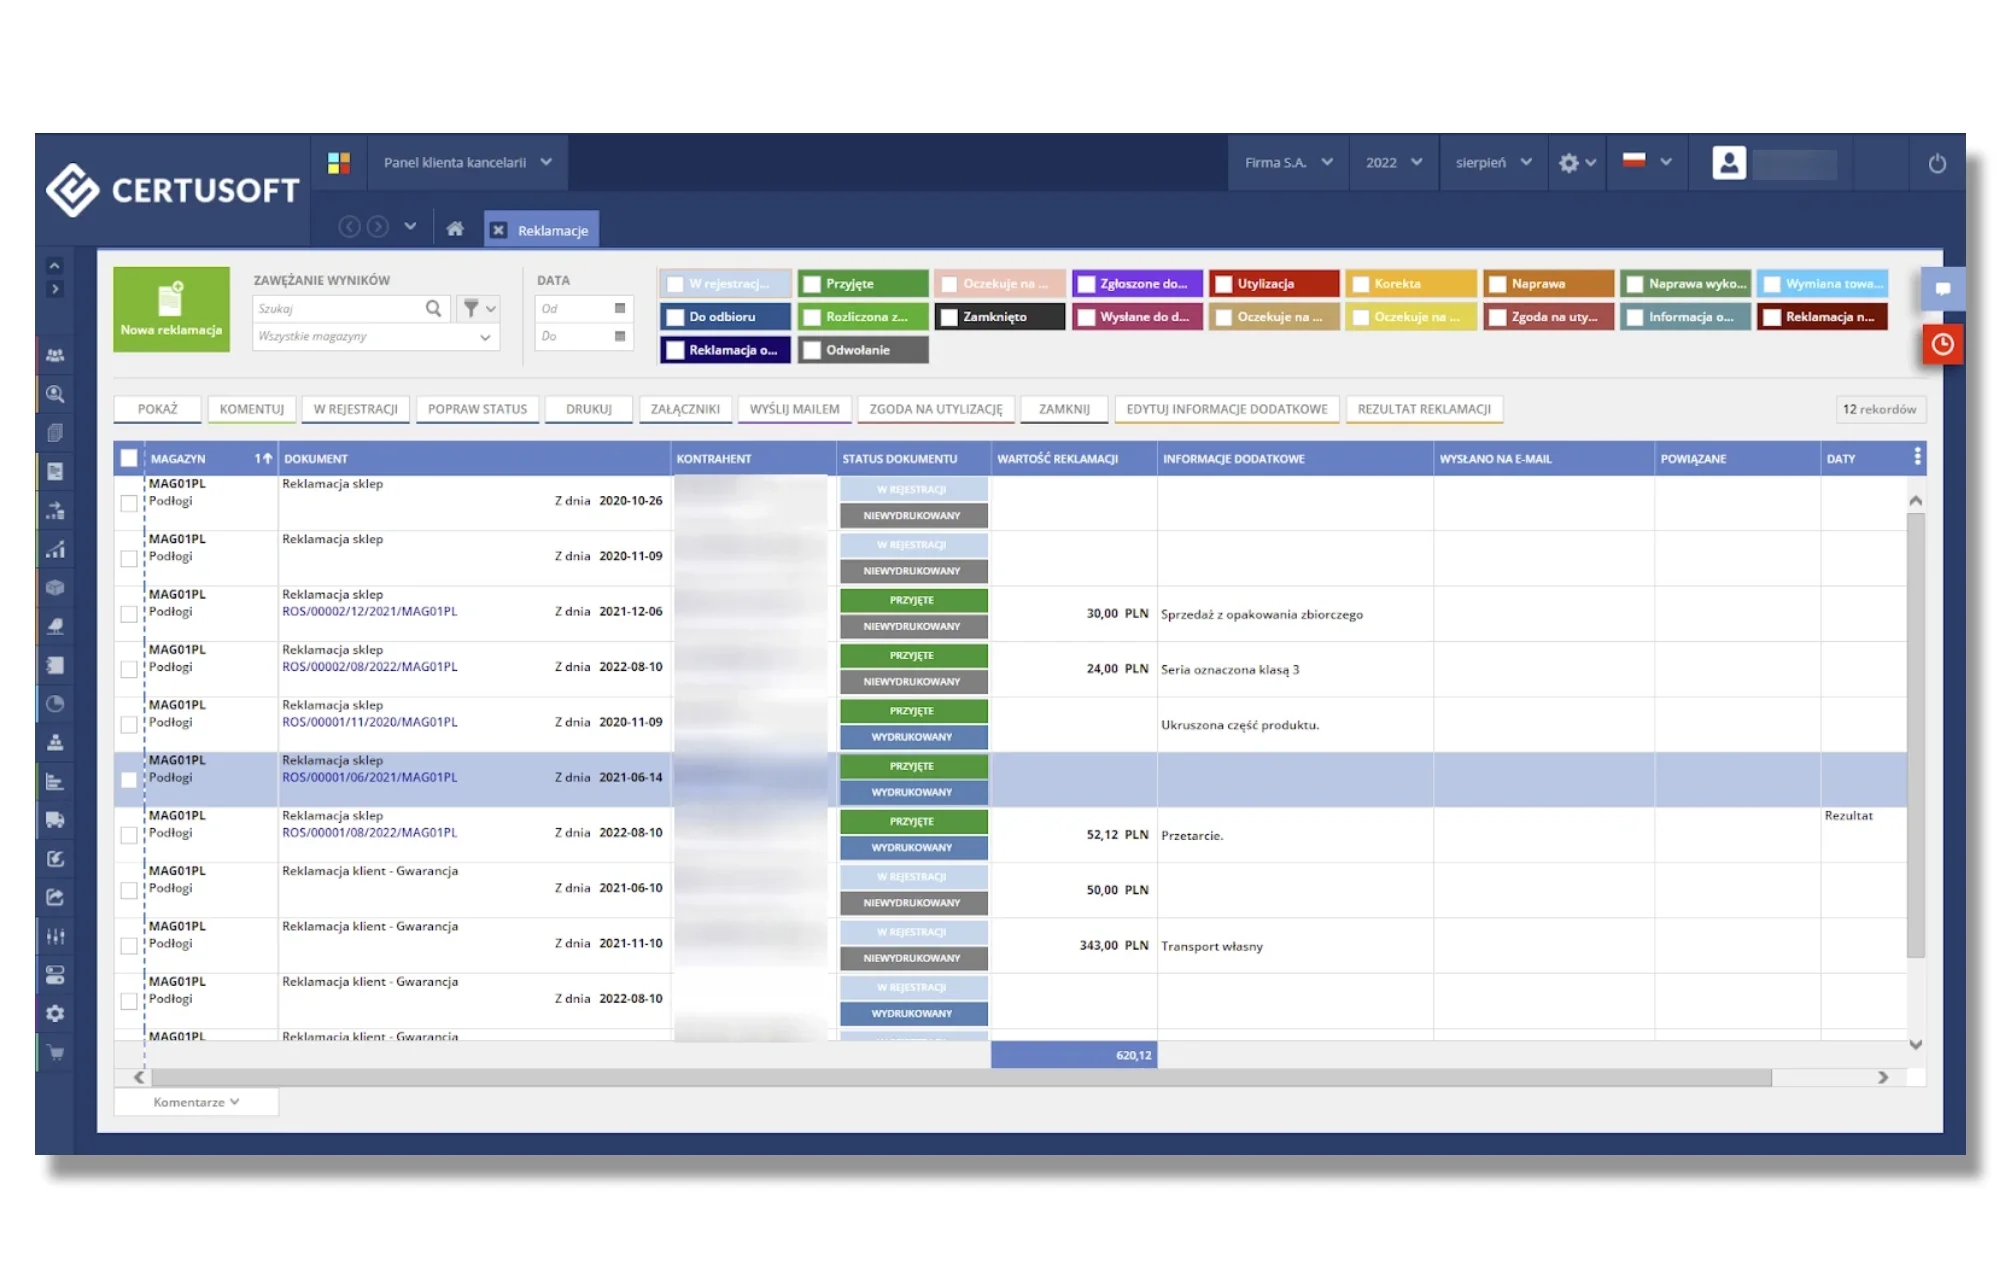This screenshot has height=1271, width=2000.
Task: Open the year 2022 dropdown
Action: (1392, 162)
